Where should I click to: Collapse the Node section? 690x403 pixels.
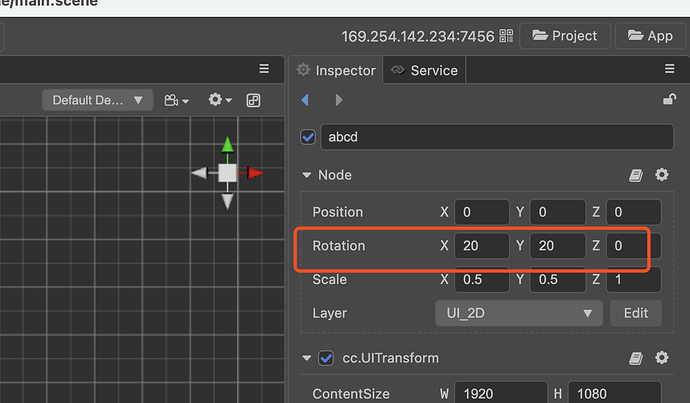click(307, 175)
